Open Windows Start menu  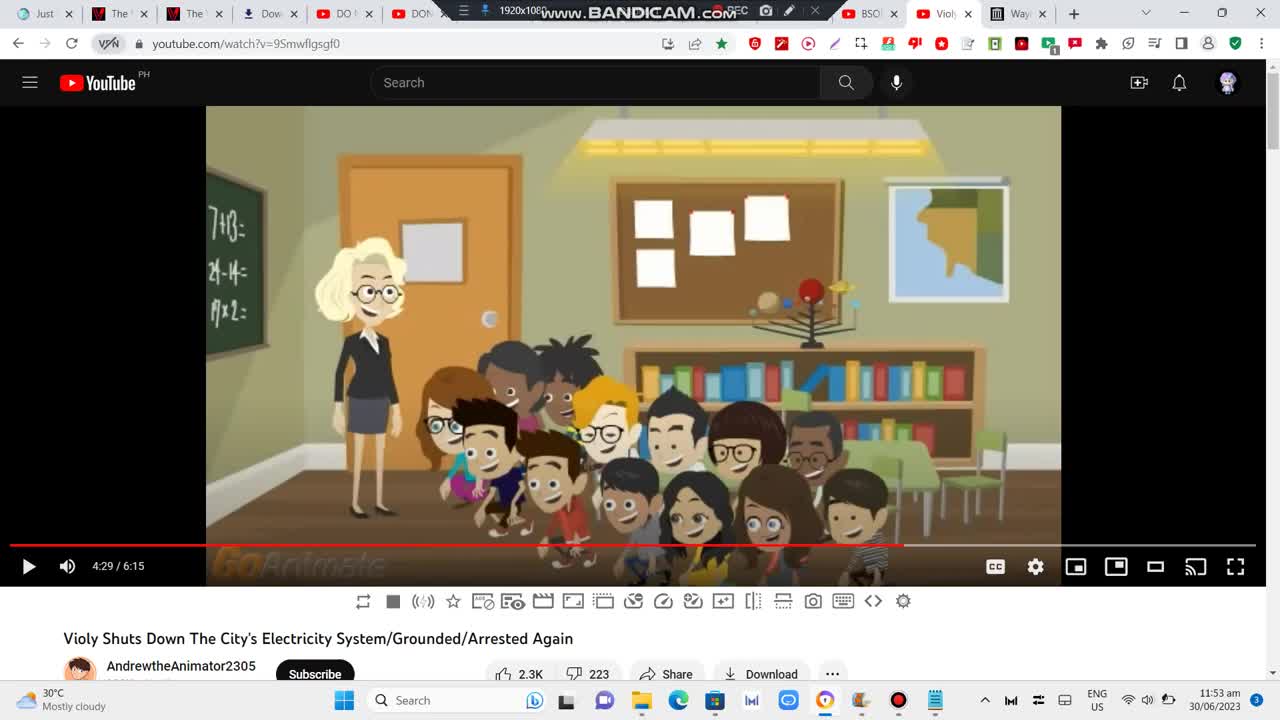point(344,700)
